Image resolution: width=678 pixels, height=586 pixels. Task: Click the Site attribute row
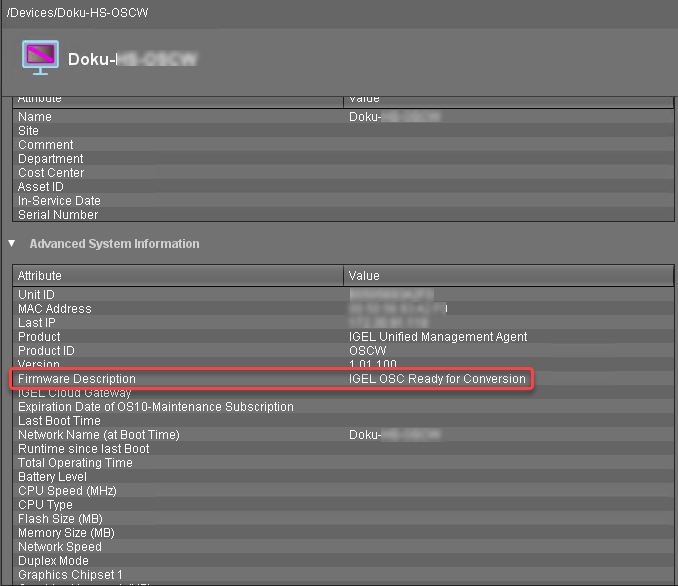pyautogui.click(x=29, y=131)
